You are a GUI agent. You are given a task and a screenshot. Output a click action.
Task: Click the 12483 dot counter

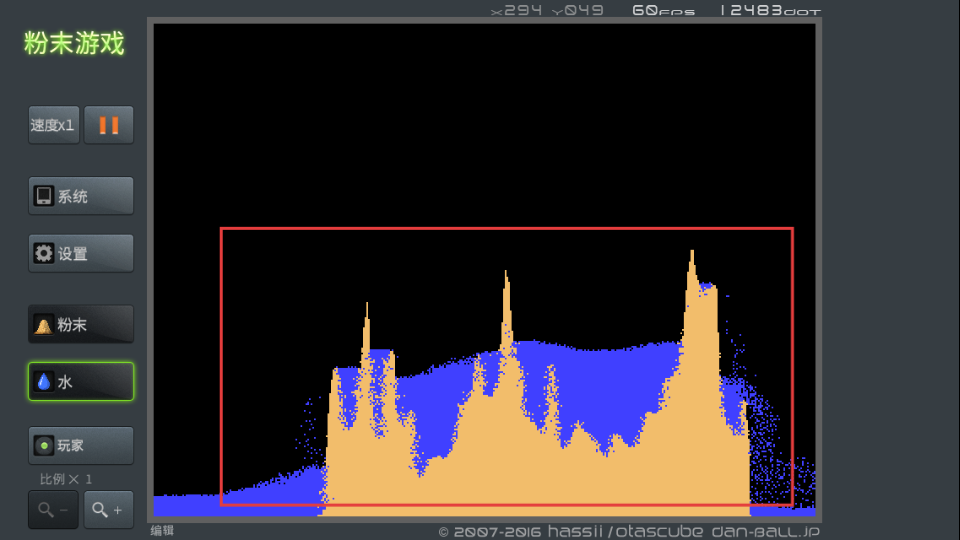[x=768, y=11]
